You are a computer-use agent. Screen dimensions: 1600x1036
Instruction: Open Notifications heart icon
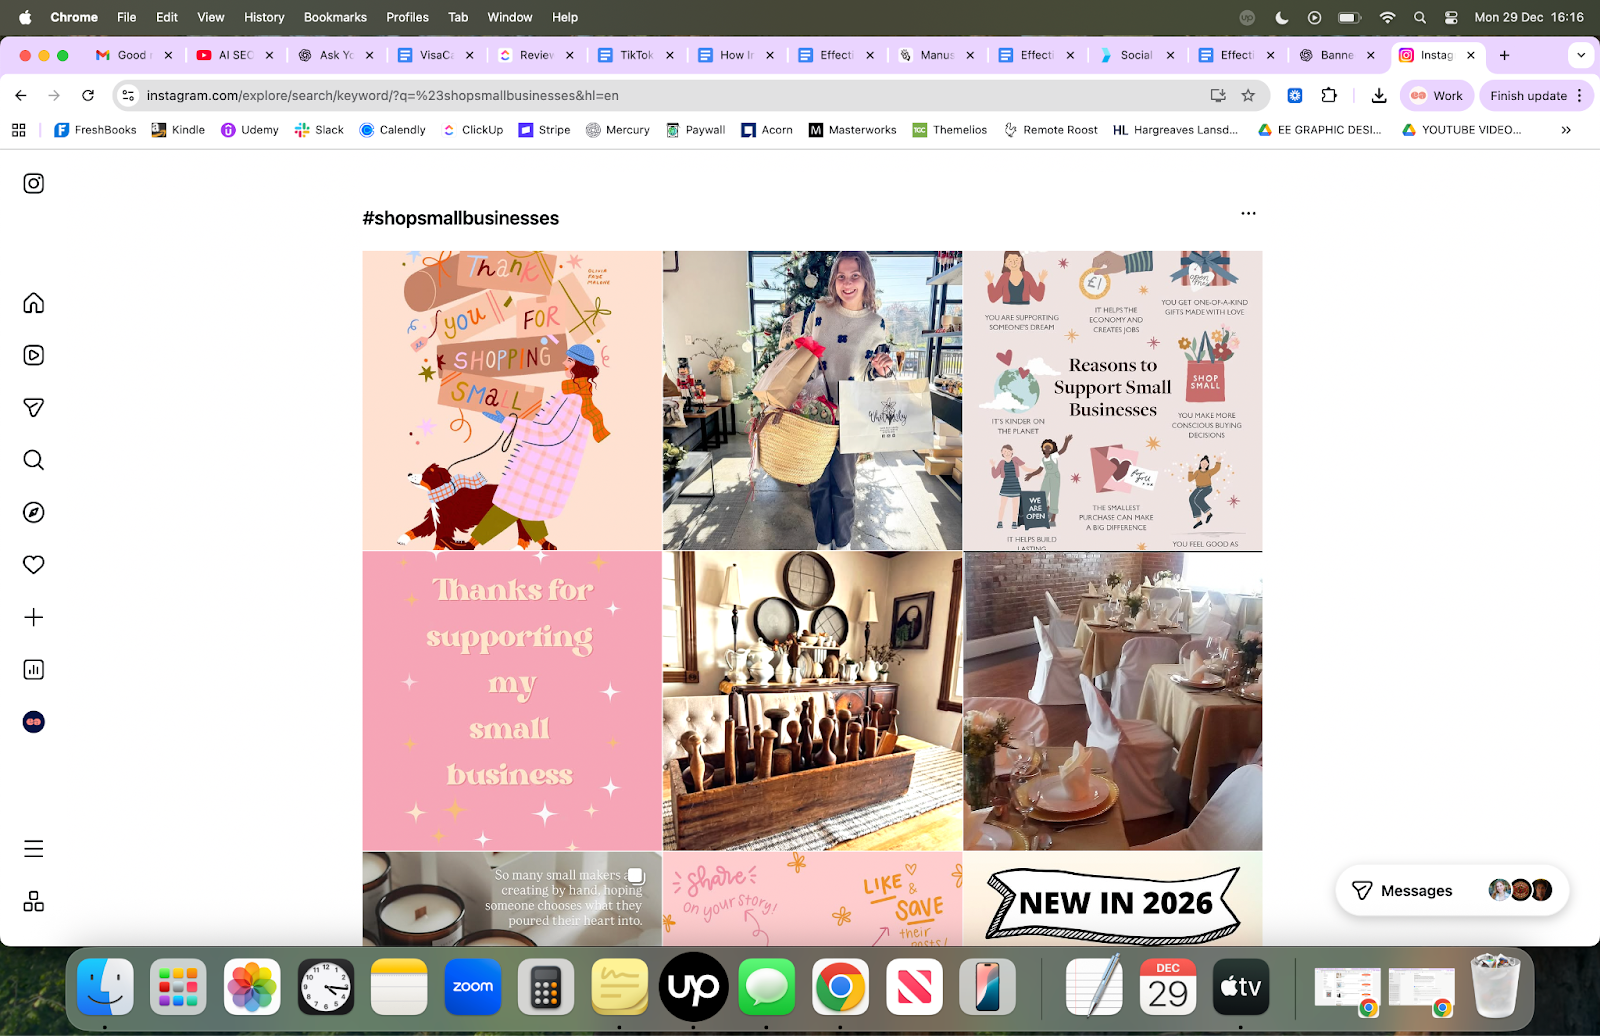[x=34, y=565]
